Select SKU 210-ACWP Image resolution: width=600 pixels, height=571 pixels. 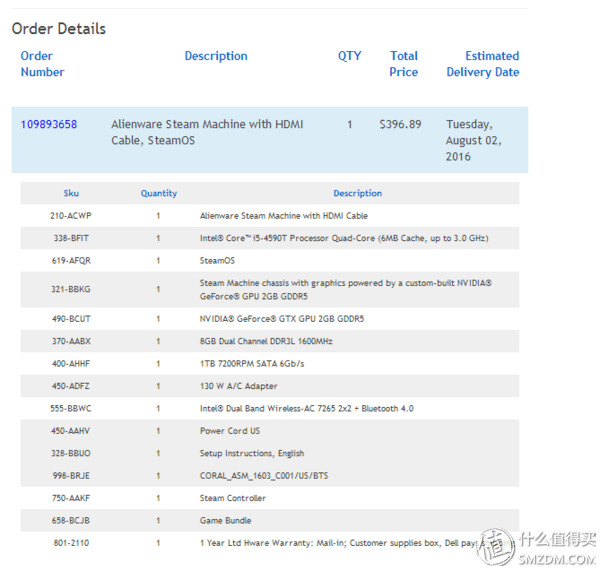pyautogui.click(x=71, y=216)
